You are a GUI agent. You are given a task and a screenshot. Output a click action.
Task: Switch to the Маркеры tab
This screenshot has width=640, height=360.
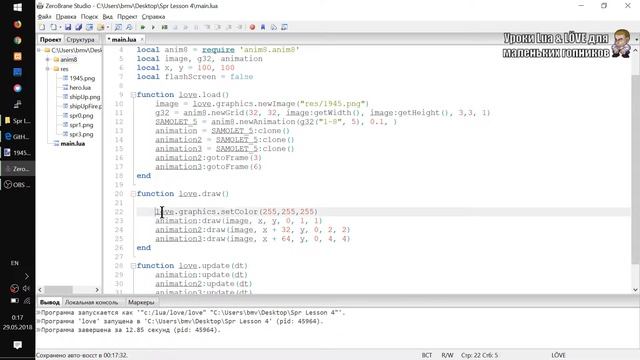tap(141, 302)
